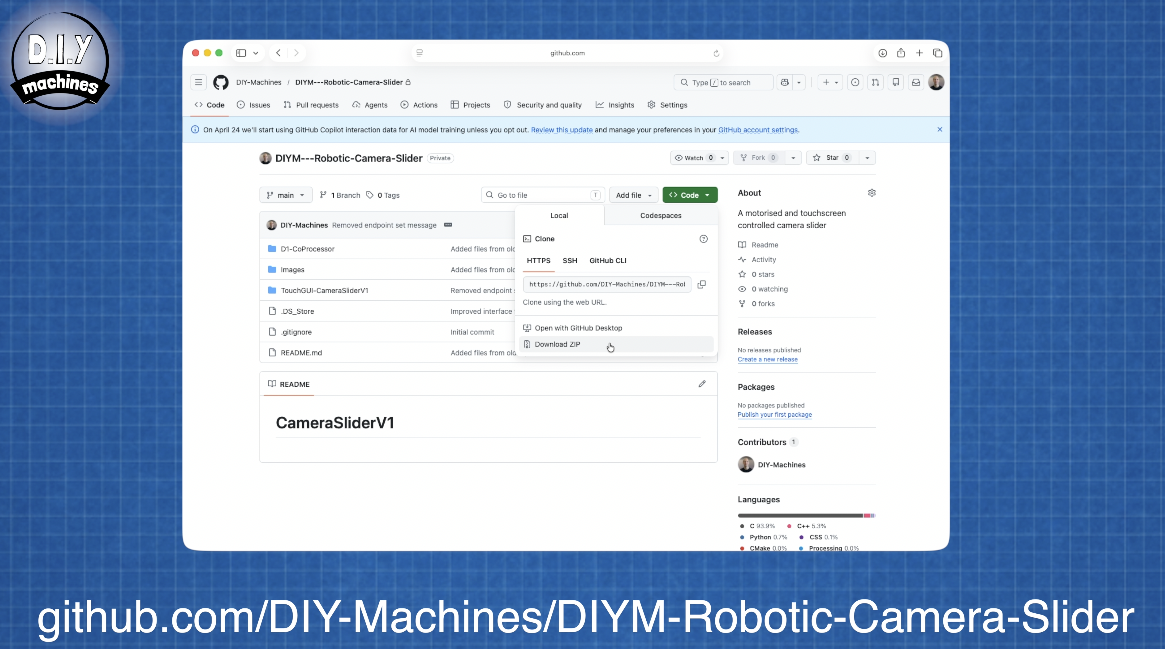1165x649 pixels.
Task: Click the Clone help question mark icon
Action: click(x=704, y=239)
